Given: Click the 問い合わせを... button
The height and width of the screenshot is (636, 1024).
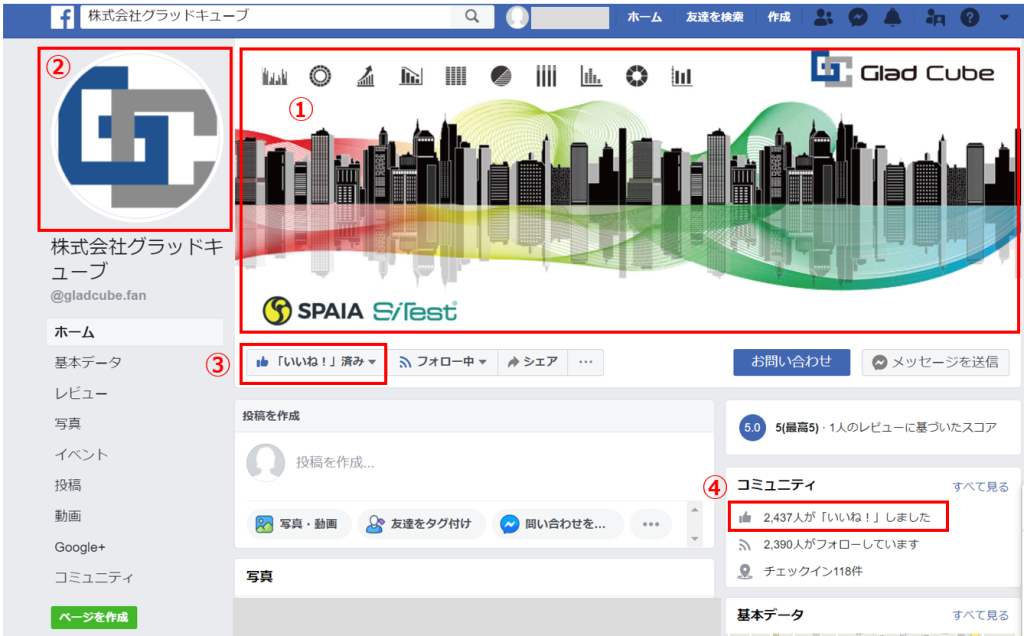Looking at the screenshot, I should (558, 524).
